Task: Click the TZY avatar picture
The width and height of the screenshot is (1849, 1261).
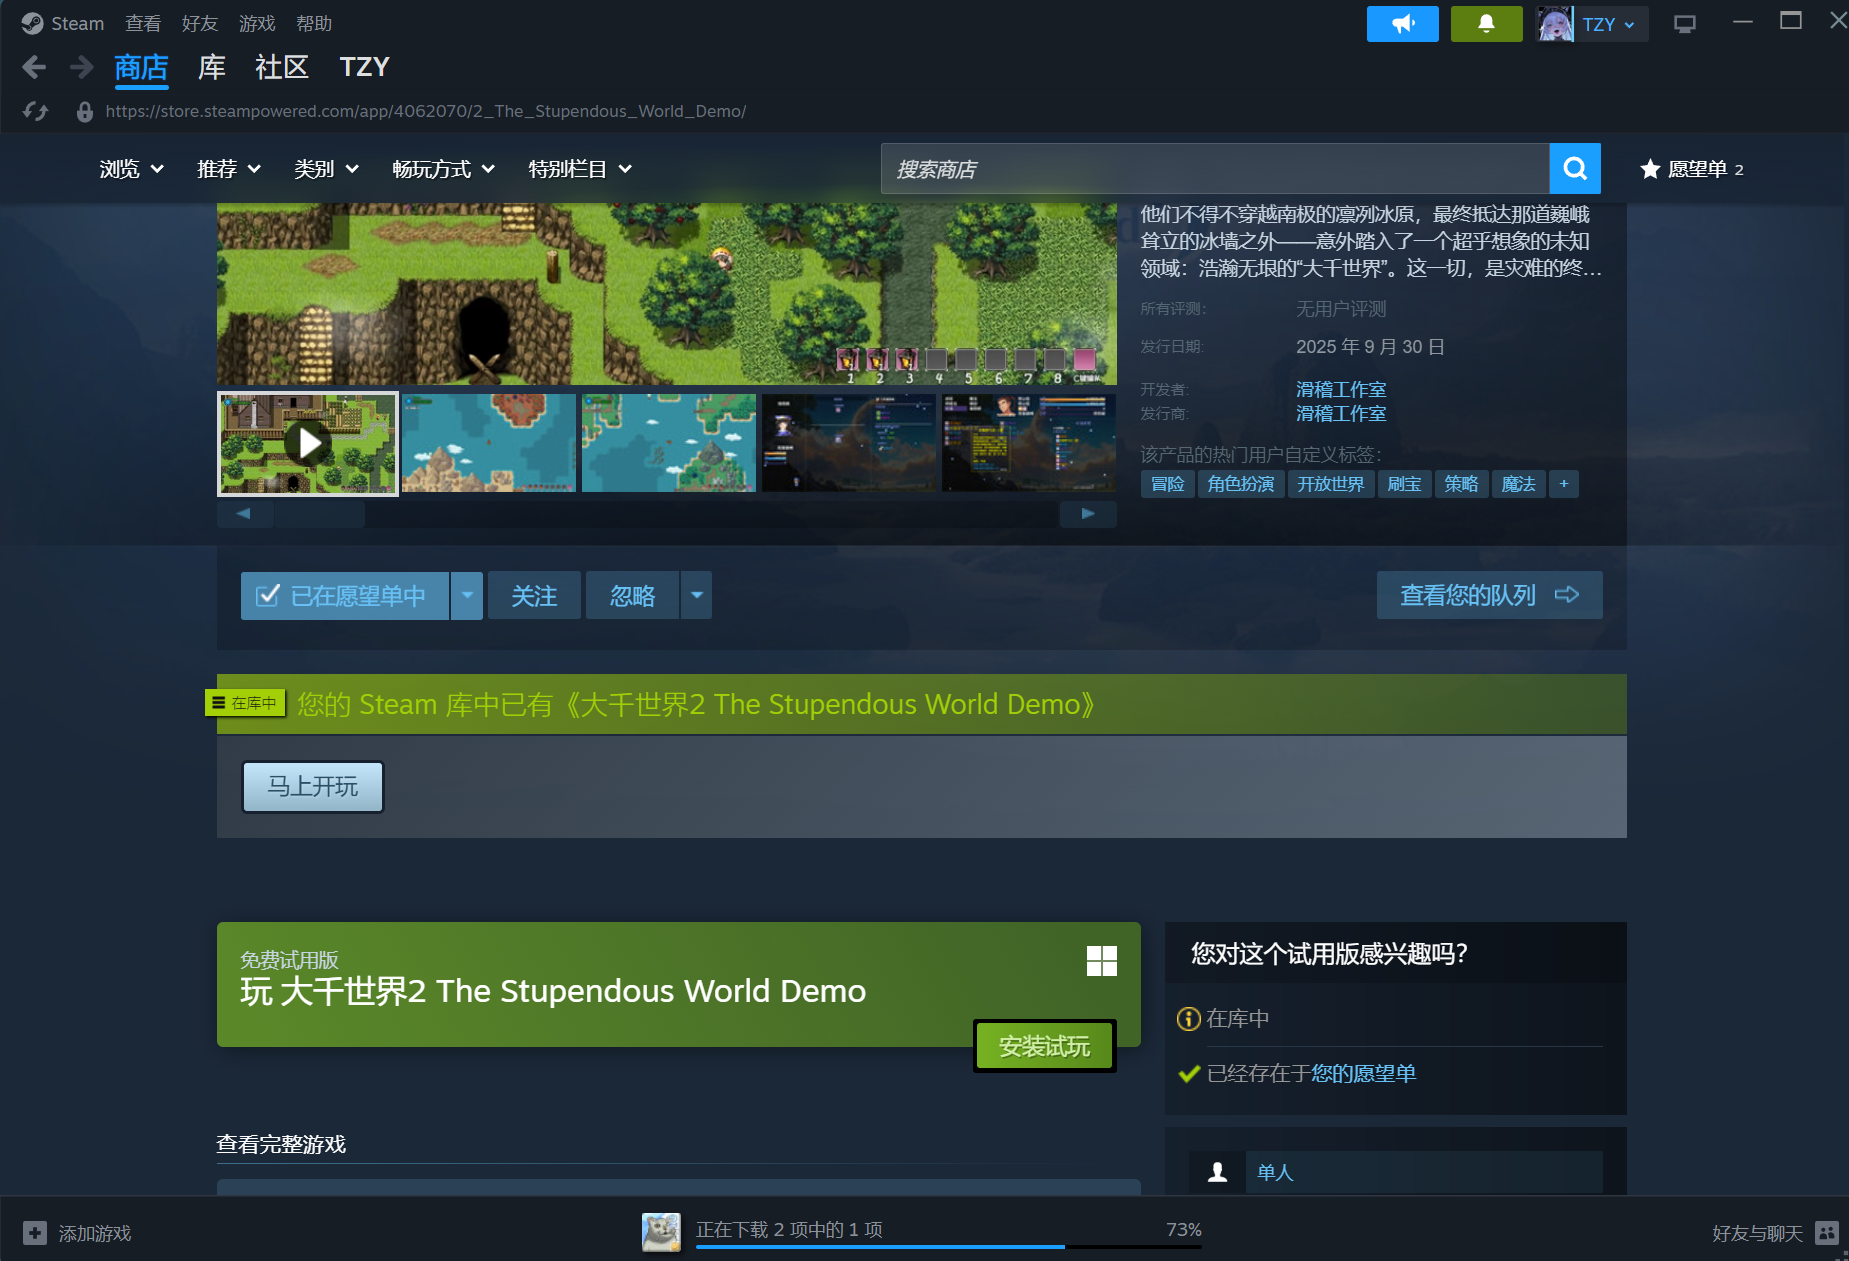Action: [x=1555, y=24]
